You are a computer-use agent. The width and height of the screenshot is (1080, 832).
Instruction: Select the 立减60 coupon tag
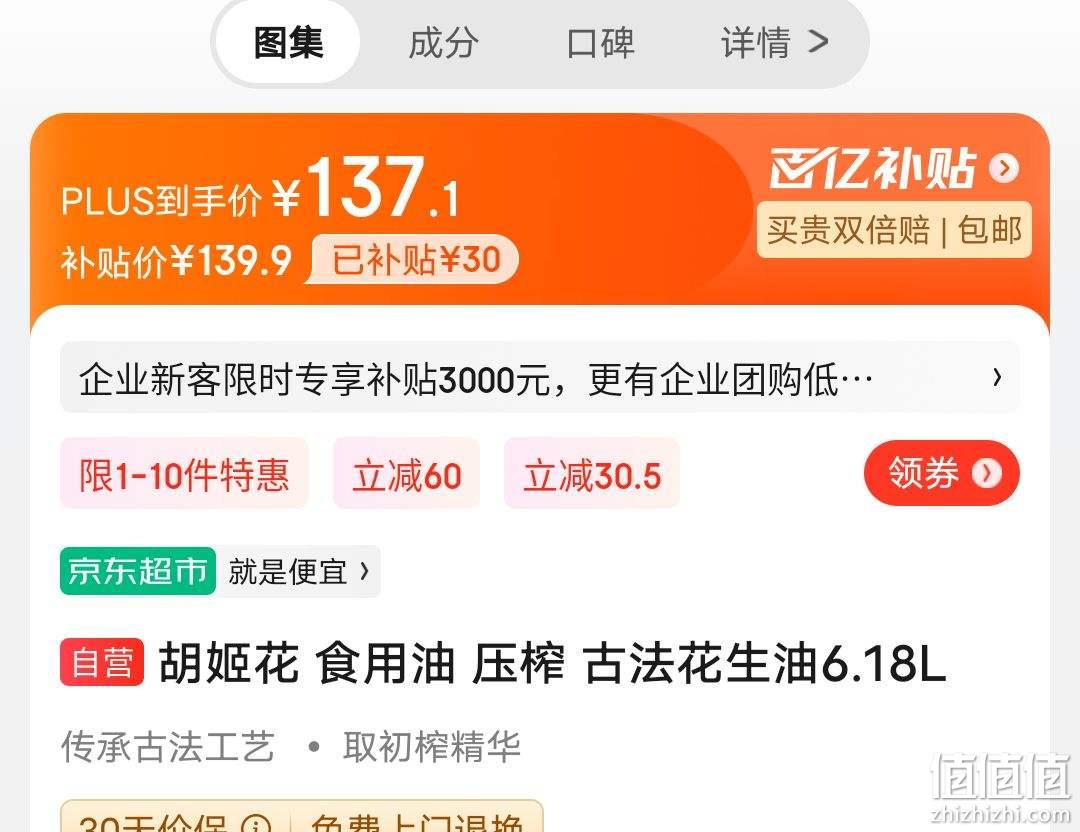(x=406, y=474)
